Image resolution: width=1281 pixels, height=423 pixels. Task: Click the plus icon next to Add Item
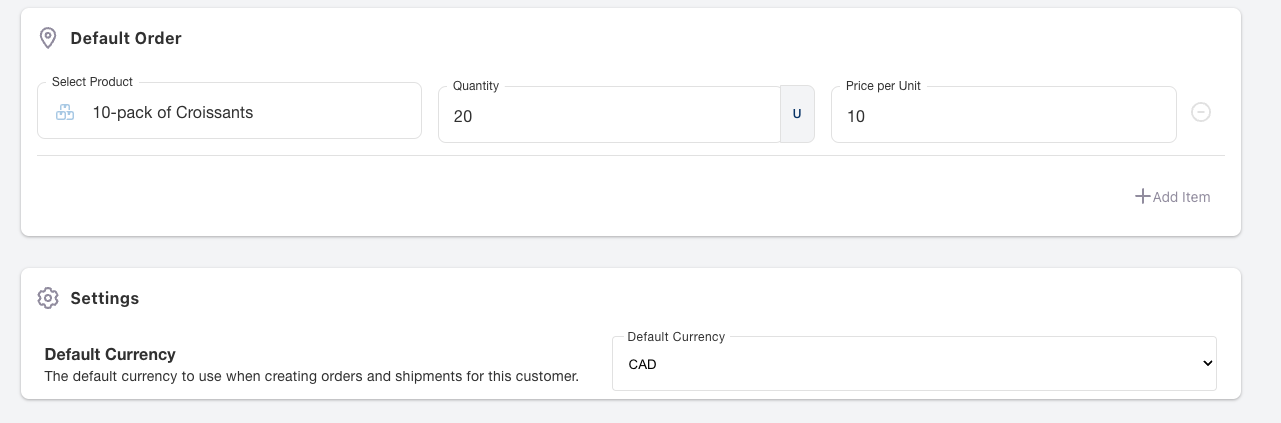1142,196
